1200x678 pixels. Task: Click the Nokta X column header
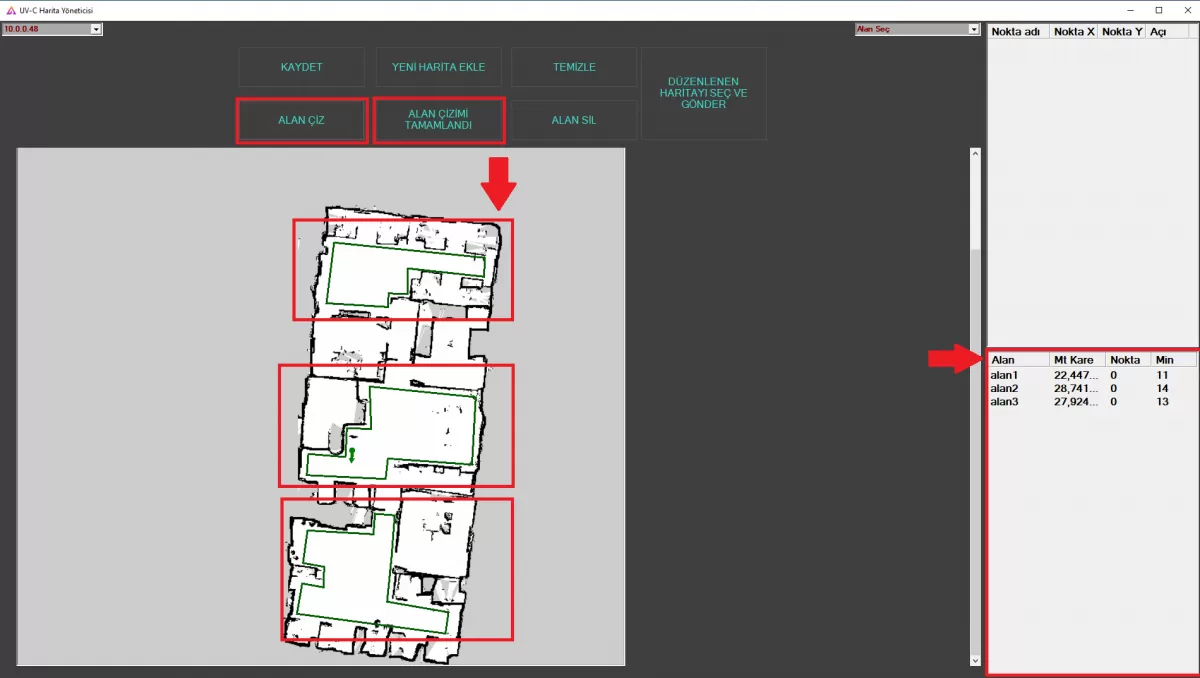click(x=1073, y=32)
